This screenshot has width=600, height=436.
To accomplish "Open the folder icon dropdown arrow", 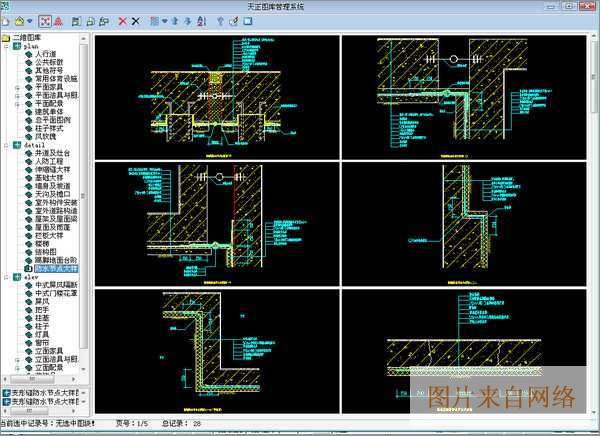I will pyautogui.click(x=31, y=20).
